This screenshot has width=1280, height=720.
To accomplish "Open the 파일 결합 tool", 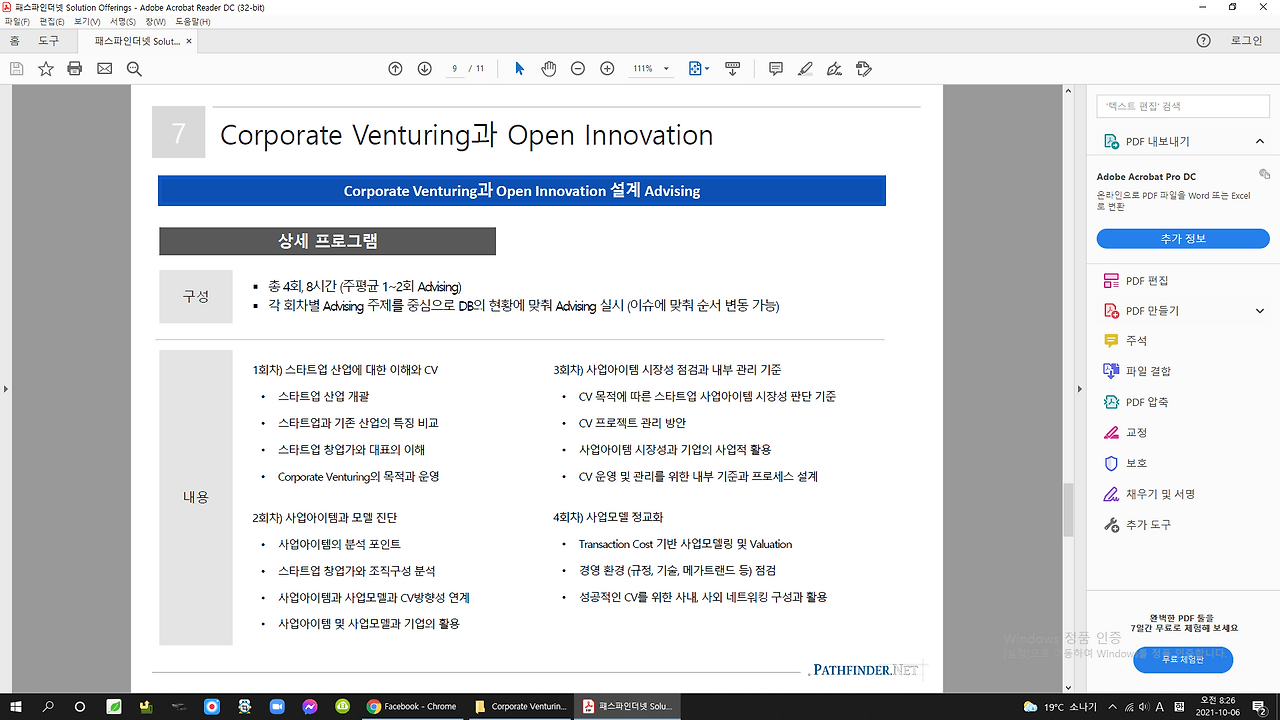I will (x=1137, y=371).
